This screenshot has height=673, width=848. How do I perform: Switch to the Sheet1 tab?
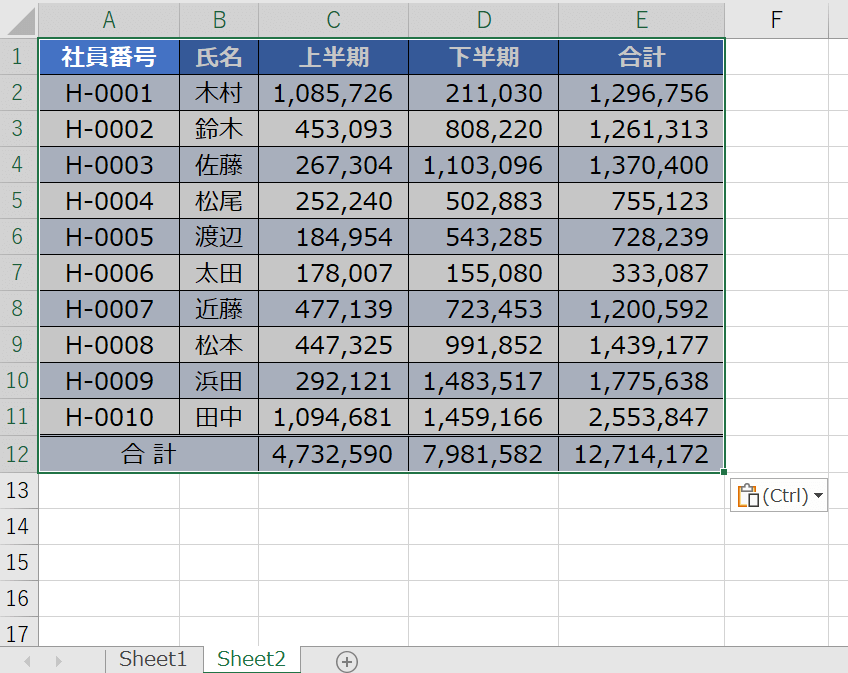[x=153, y=659]
